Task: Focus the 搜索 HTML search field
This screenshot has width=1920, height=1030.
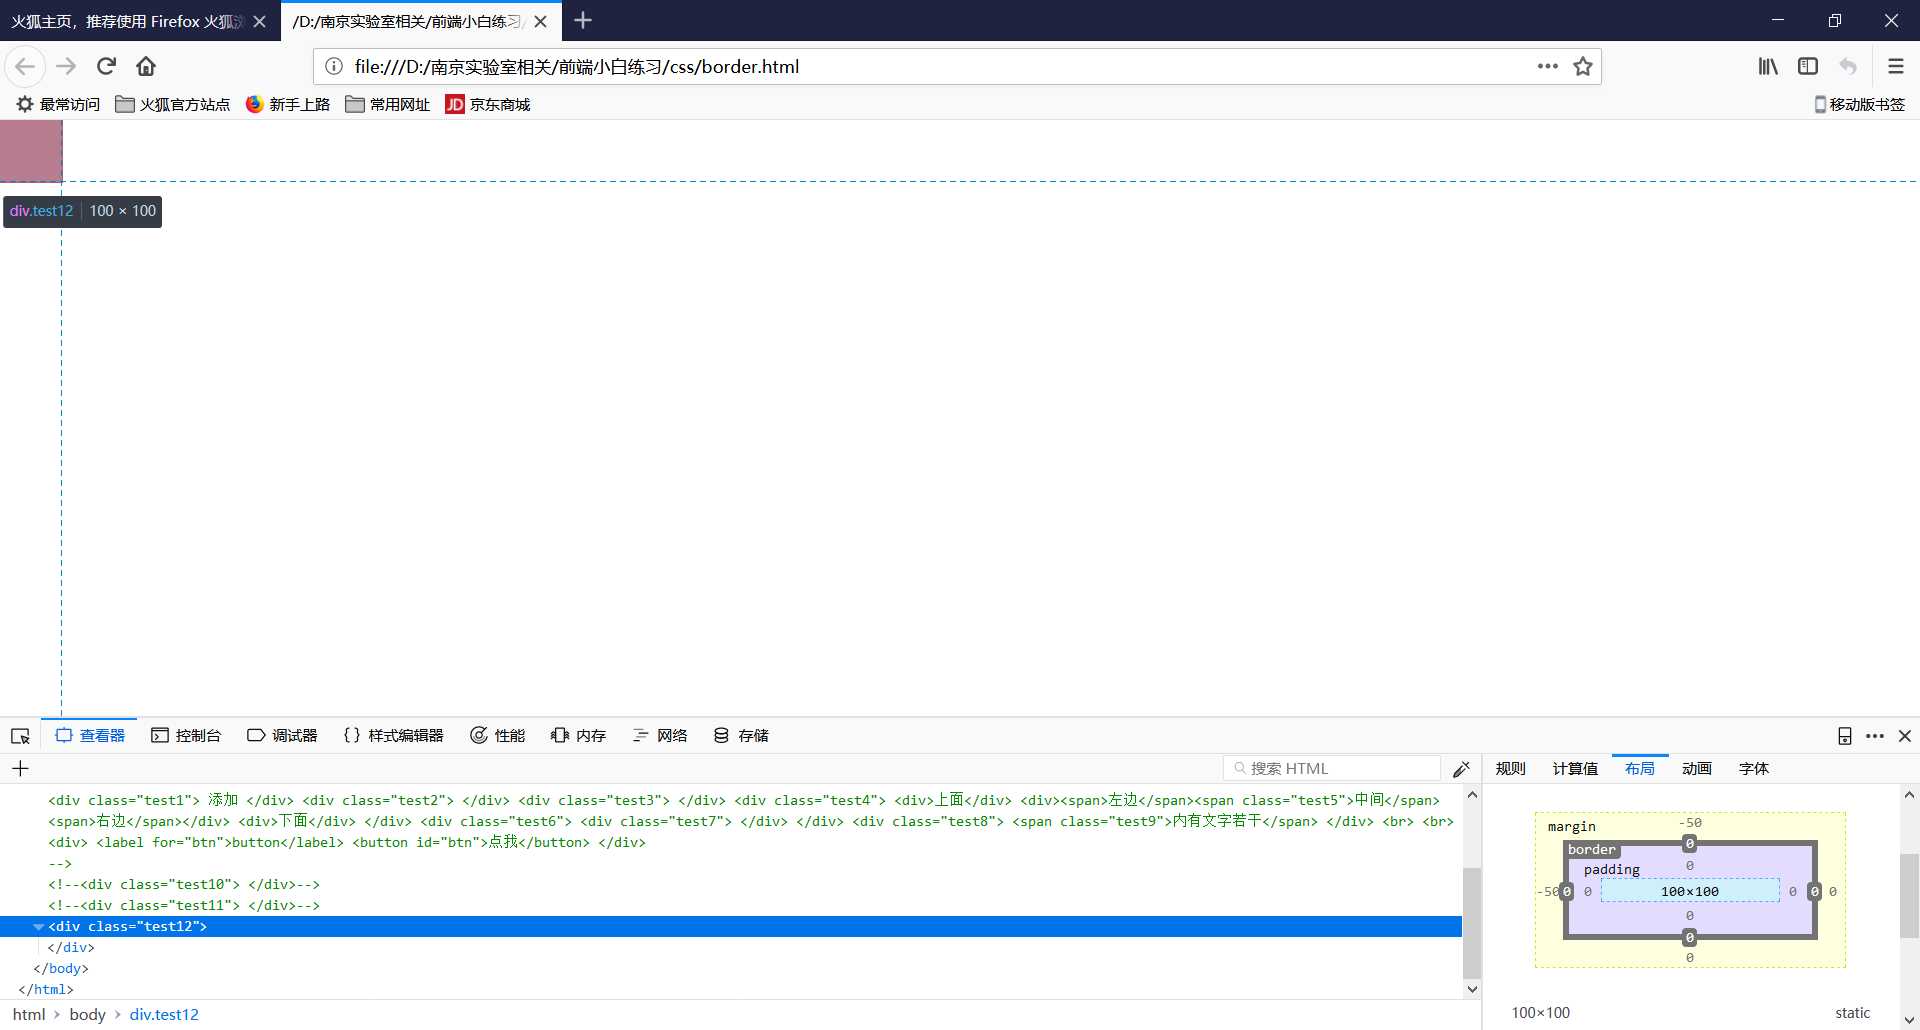Action: pyautogui.click(x=1331, y=768)
